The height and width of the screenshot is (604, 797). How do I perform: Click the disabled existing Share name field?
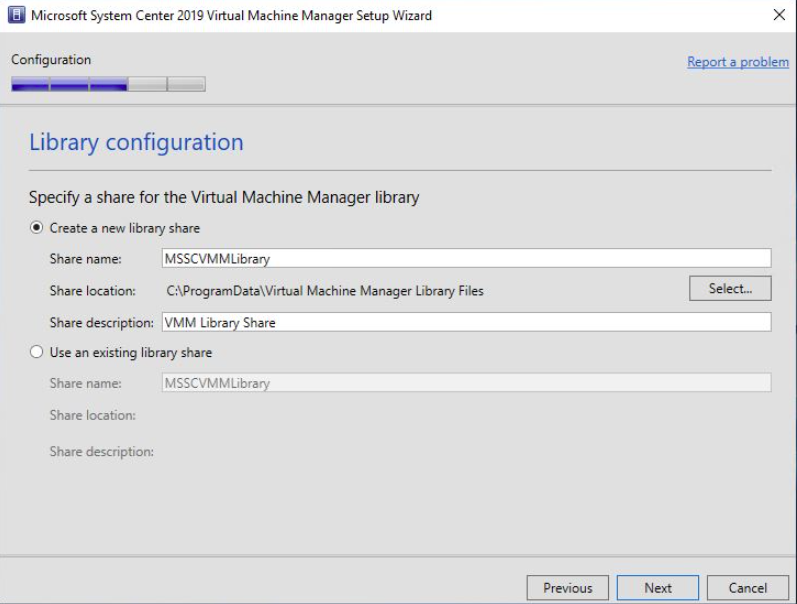pyautogui.click(x=466, y=382)
